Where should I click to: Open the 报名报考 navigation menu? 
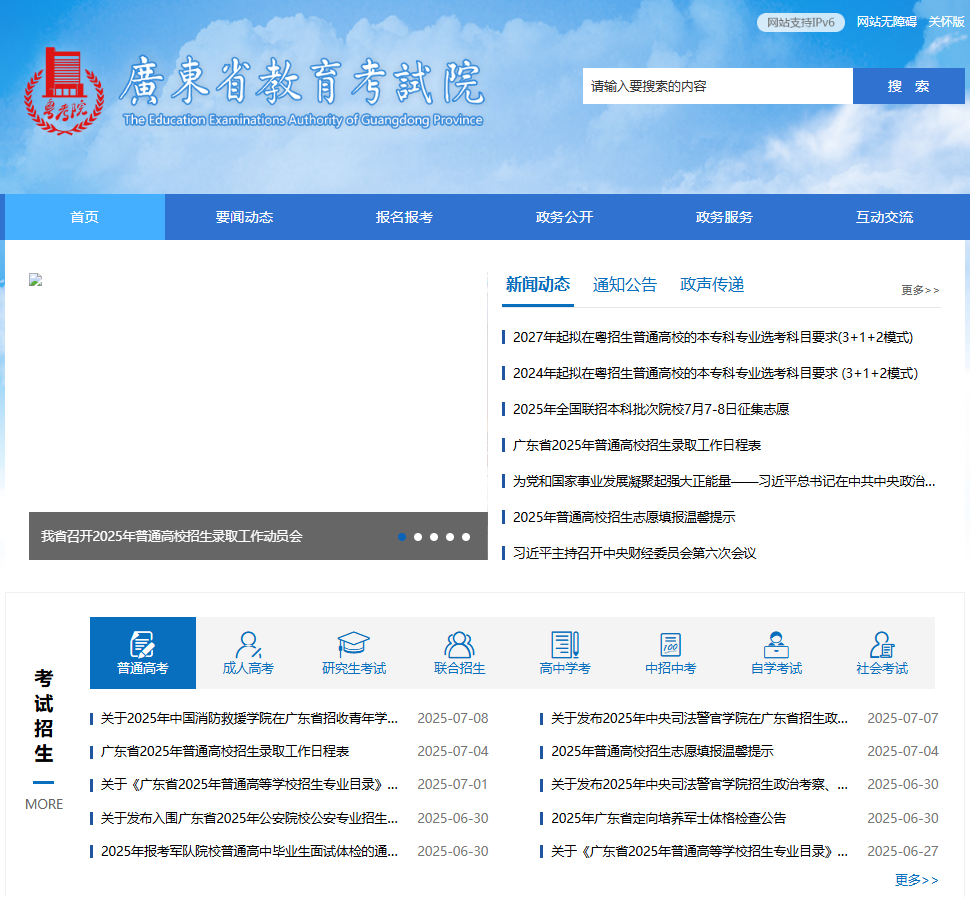[x=404, y=217]
